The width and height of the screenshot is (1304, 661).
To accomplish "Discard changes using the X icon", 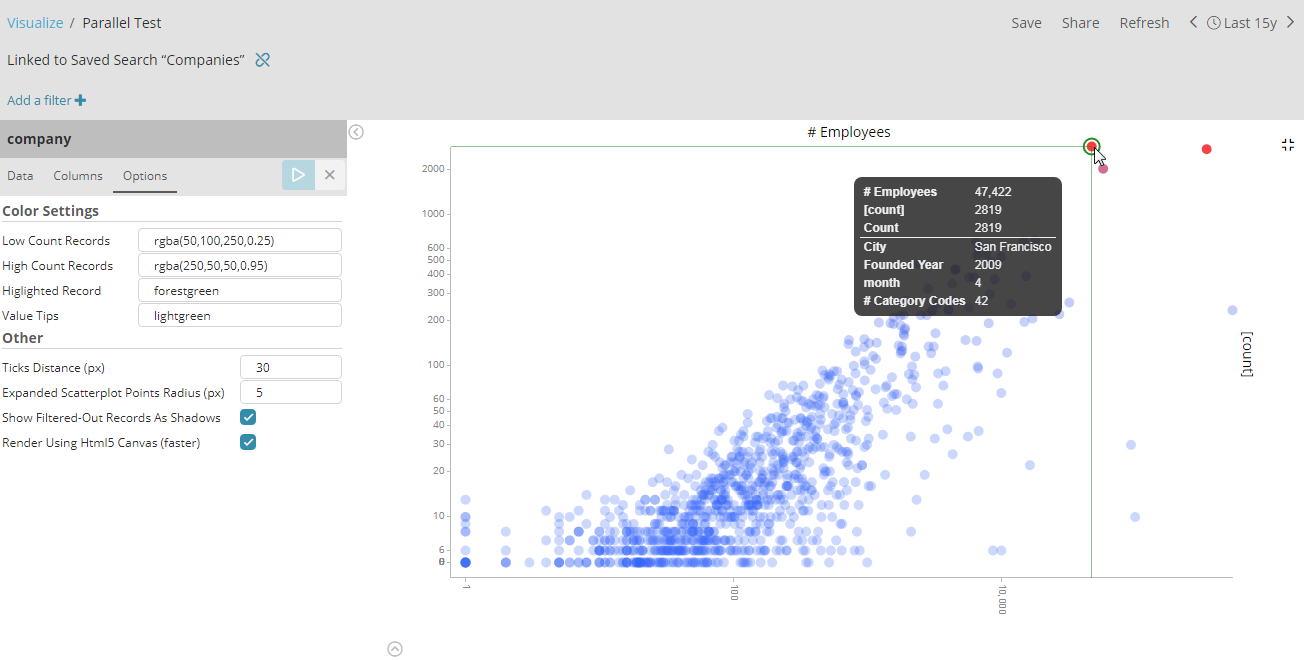I will point(329,174).
